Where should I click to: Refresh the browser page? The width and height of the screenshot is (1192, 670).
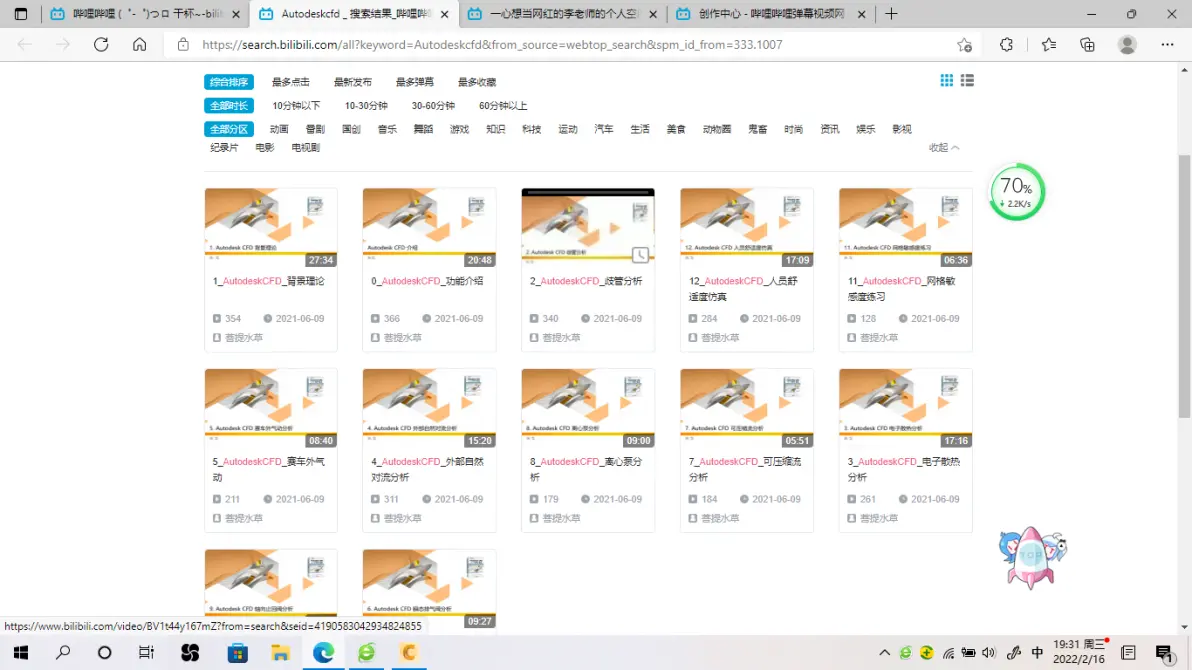[101, 45]
